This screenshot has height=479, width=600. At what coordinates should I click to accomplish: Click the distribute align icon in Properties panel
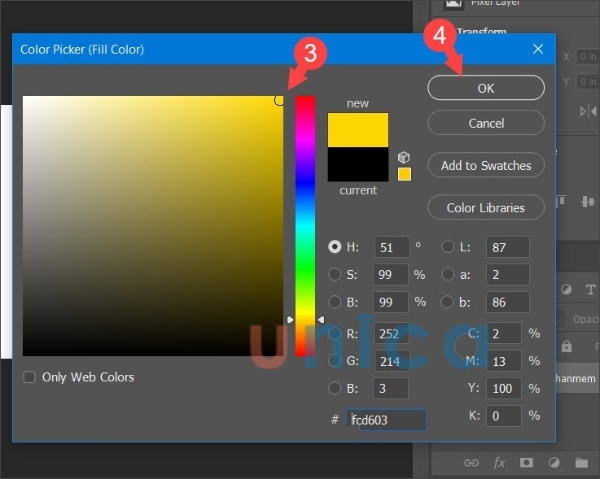pos(588,201)
